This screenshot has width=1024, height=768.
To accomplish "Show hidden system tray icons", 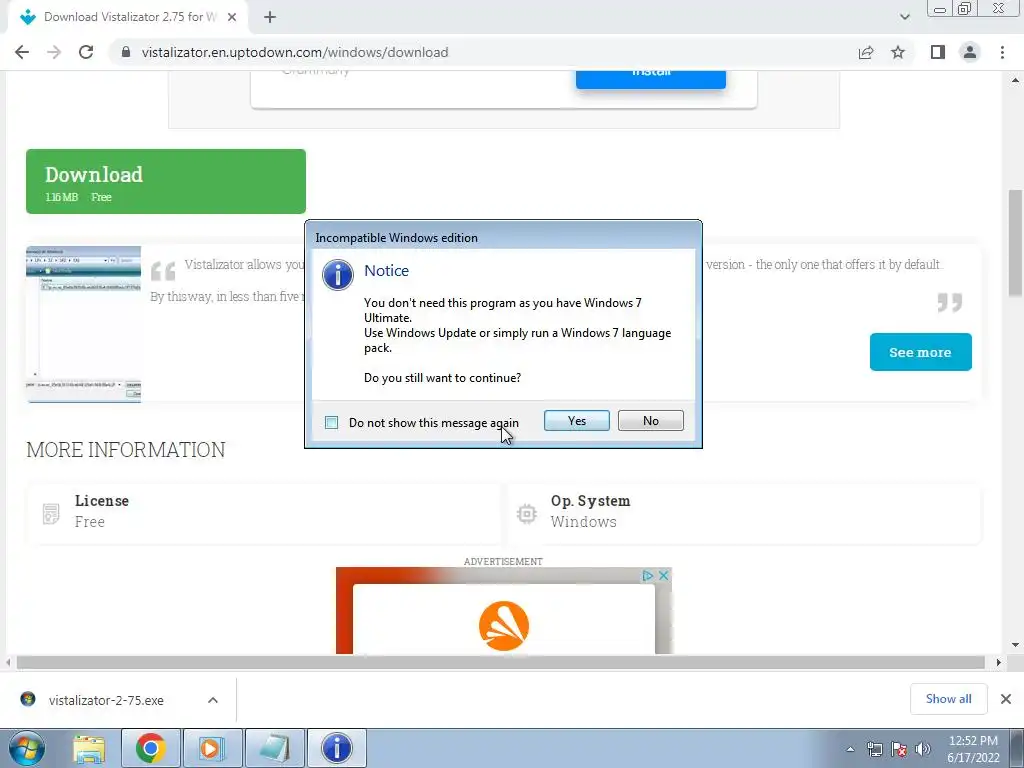I will coord(850,749).
